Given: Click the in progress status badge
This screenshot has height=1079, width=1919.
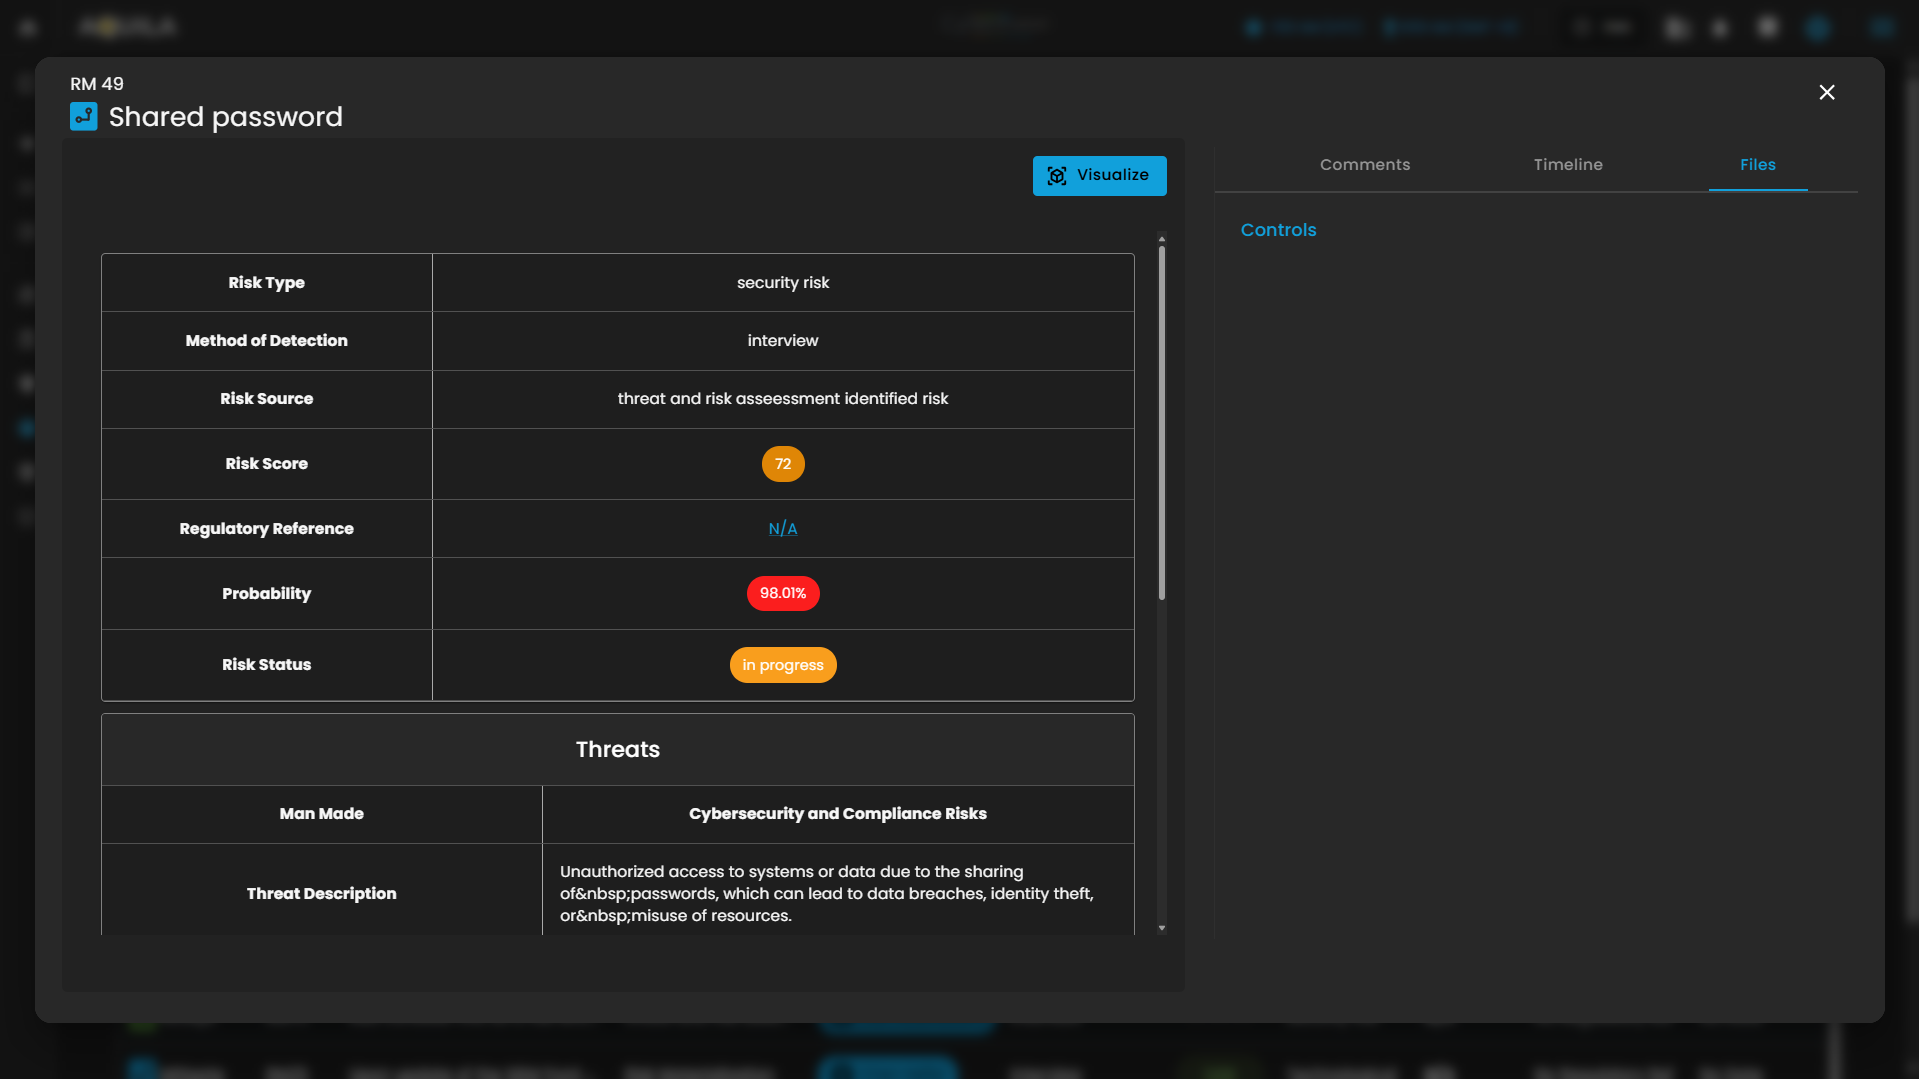Looking at the screenshot, I should point(782,665).
